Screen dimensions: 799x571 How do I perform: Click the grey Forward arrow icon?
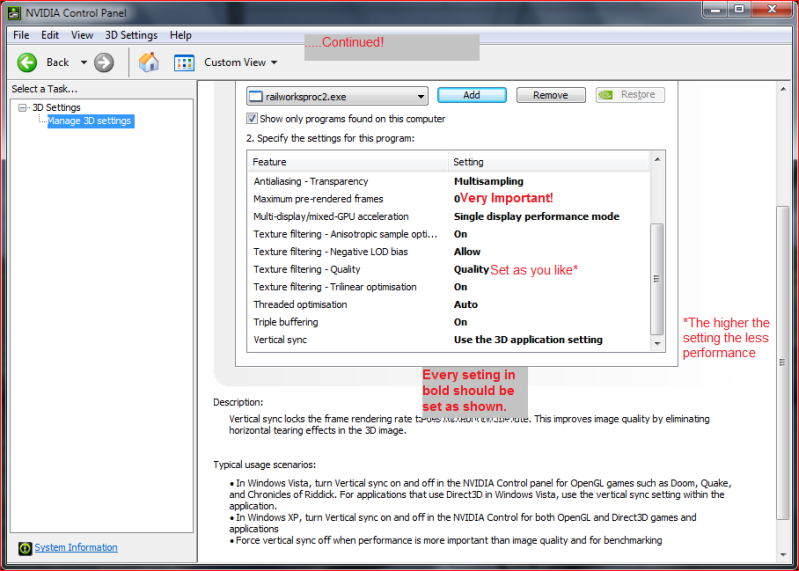pos(104,63)
